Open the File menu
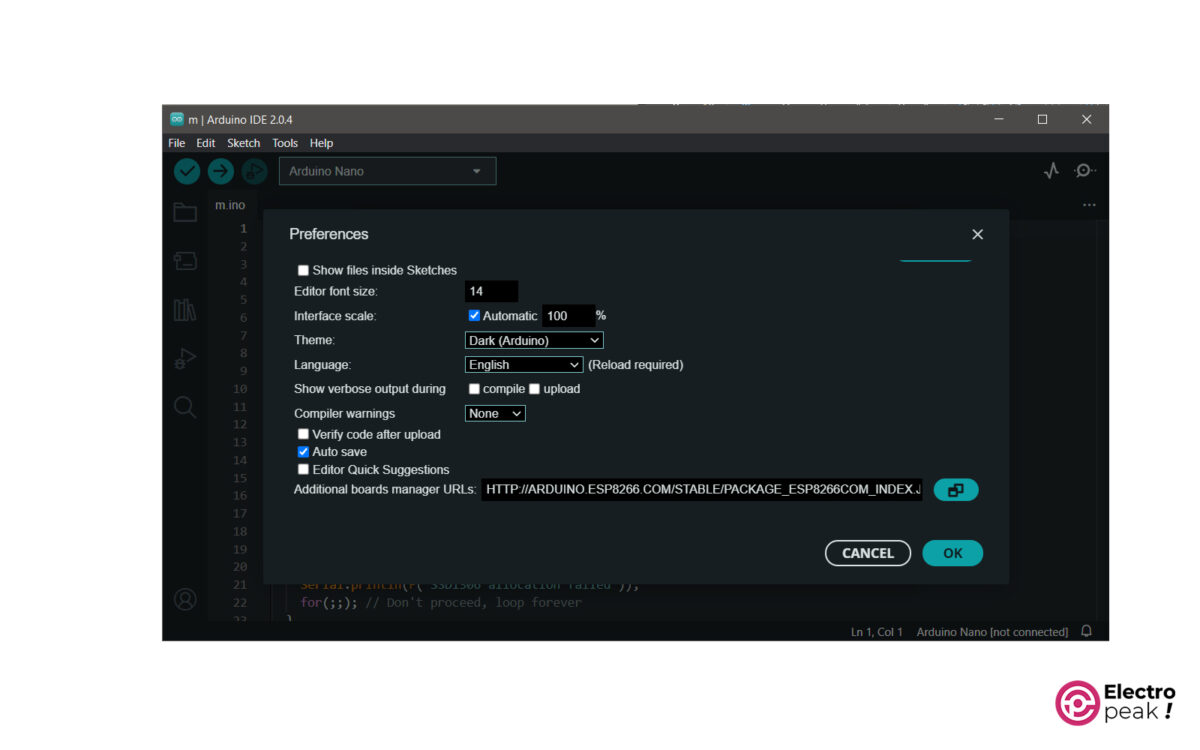 tap(177, 143)
